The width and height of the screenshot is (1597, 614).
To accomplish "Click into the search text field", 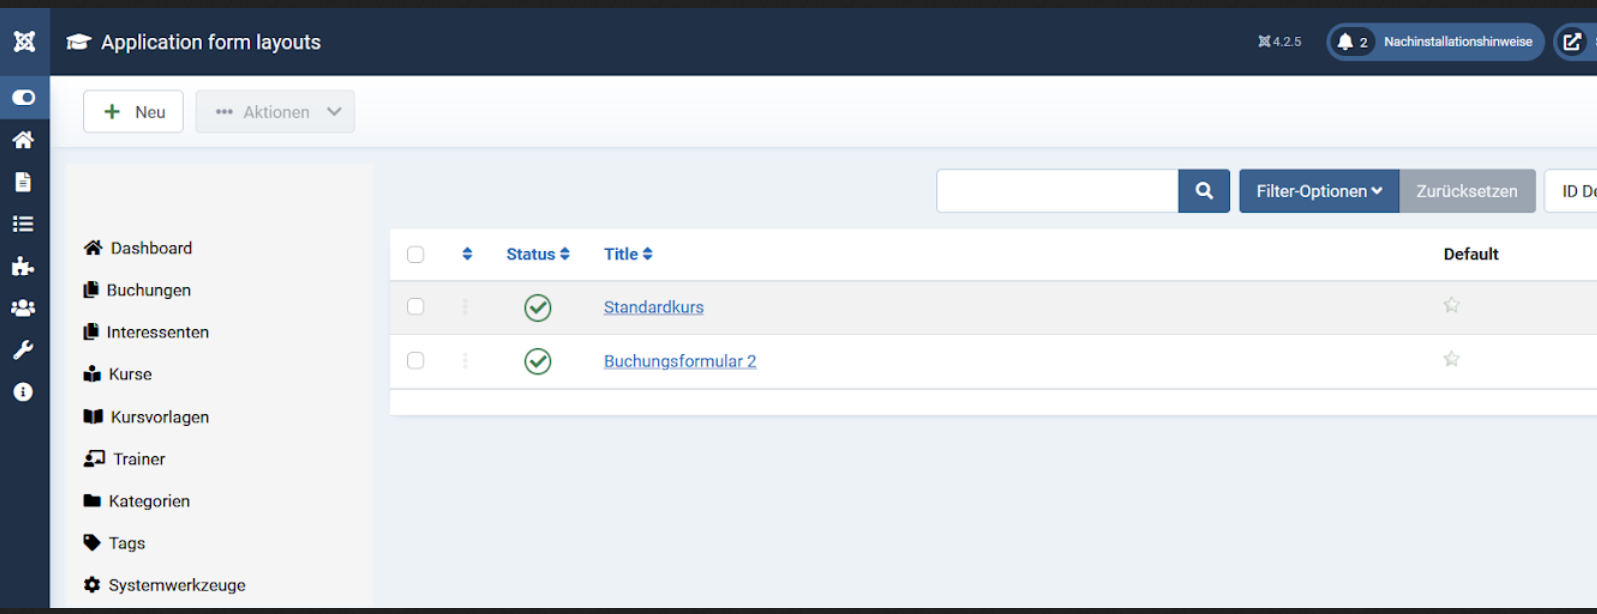I will coord(1057,191).
